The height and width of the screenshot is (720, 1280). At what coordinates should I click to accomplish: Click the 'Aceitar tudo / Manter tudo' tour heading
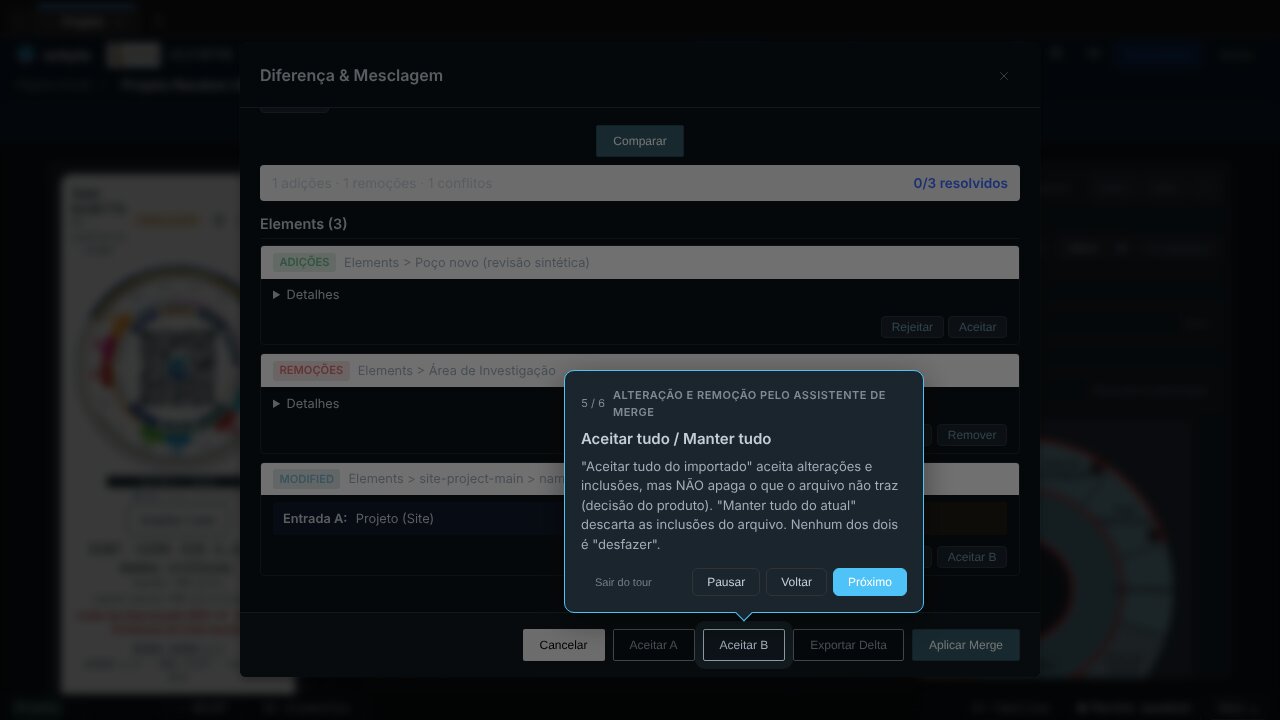point(676,439)
